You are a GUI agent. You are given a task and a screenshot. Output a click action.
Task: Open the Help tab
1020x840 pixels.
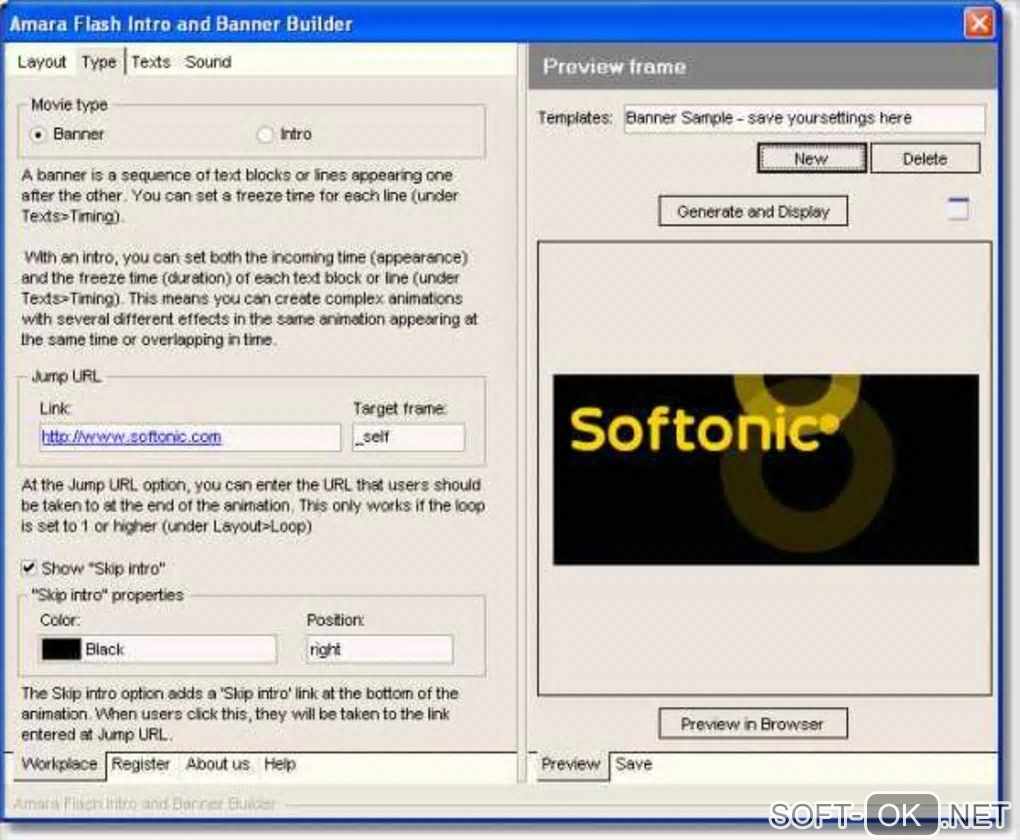click(x=280, y=764)
